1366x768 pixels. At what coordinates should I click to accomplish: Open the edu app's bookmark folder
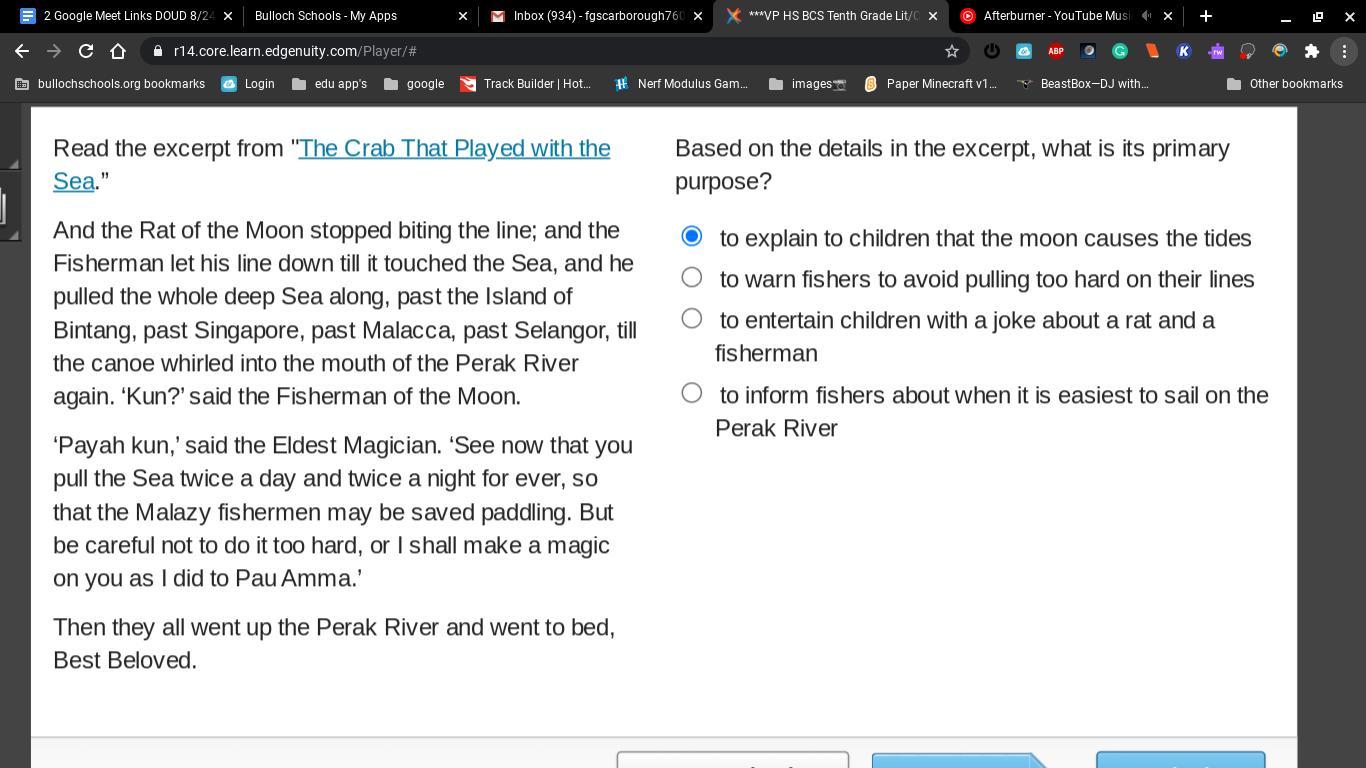(329, 84)
